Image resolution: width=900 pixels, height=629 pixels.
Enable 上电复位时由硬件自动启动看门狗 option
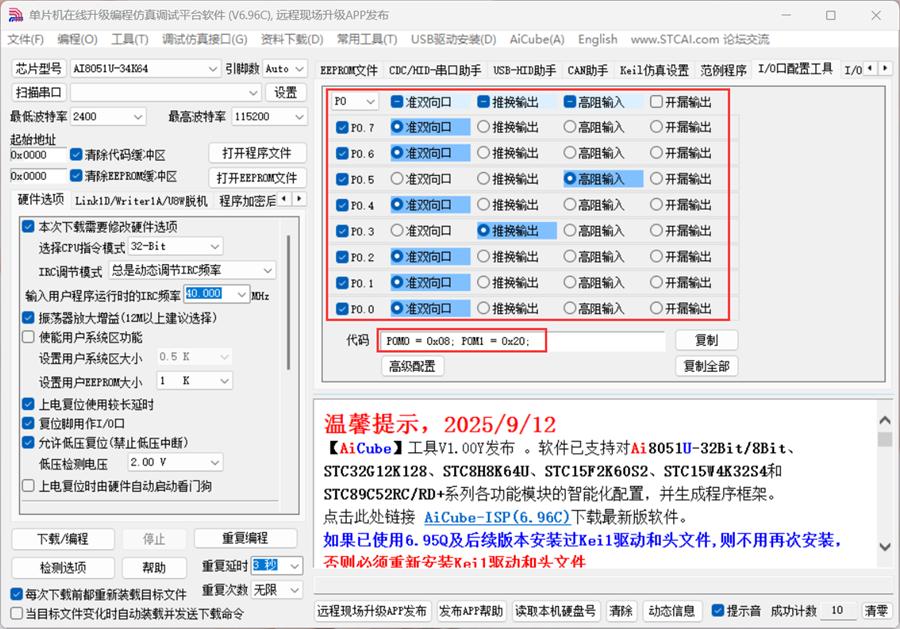(28, 487)
